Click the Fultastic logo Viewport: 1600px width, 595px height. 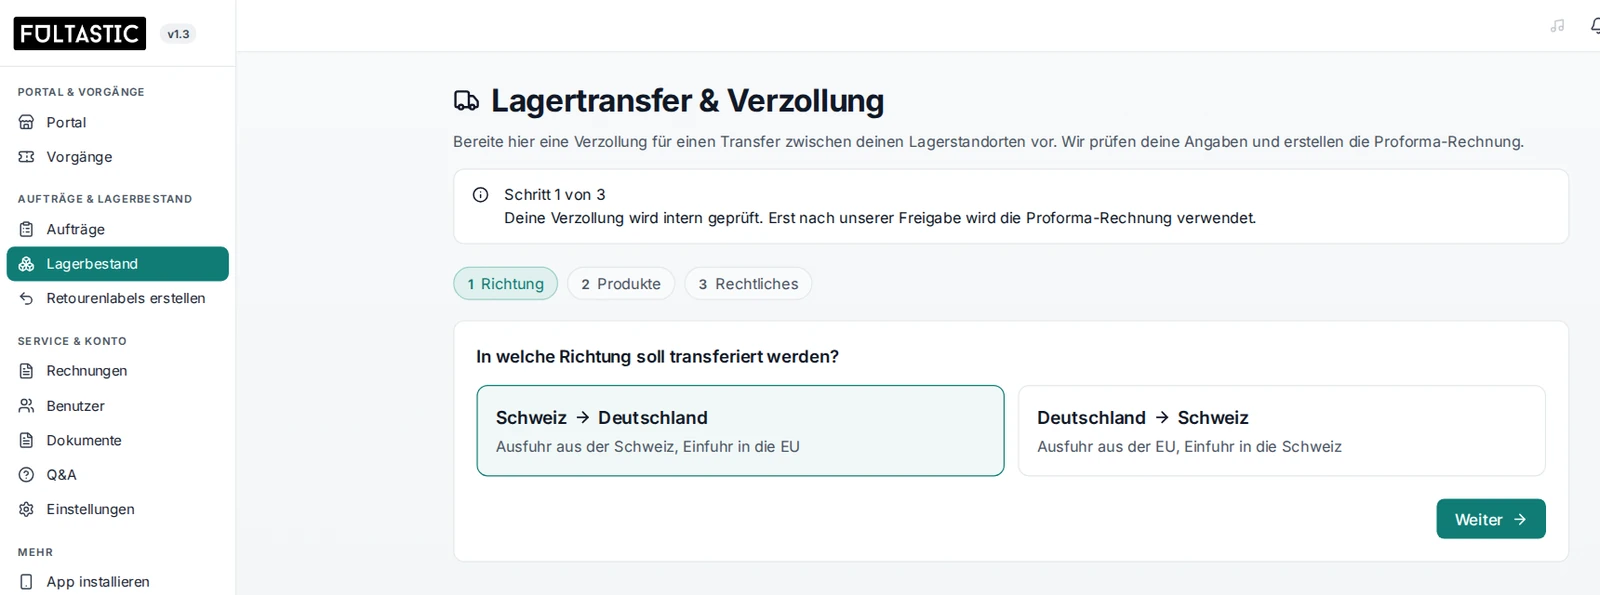tap(79, 33)
